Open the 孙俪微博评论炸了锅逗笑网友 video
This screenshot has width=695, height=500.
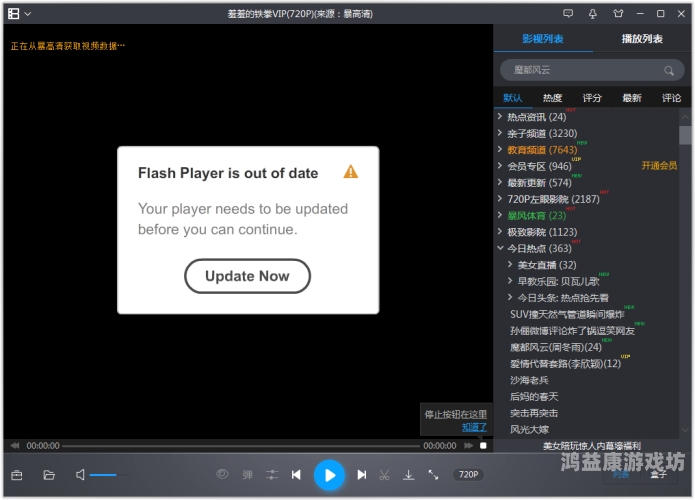click(572, 331)
